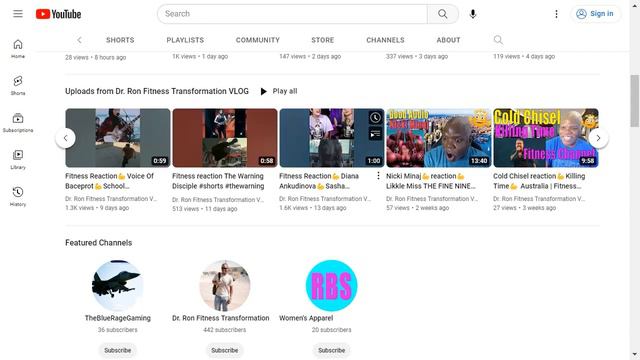Open Dr. Ron Fitness Transformation channel avatar

[224, 285]
